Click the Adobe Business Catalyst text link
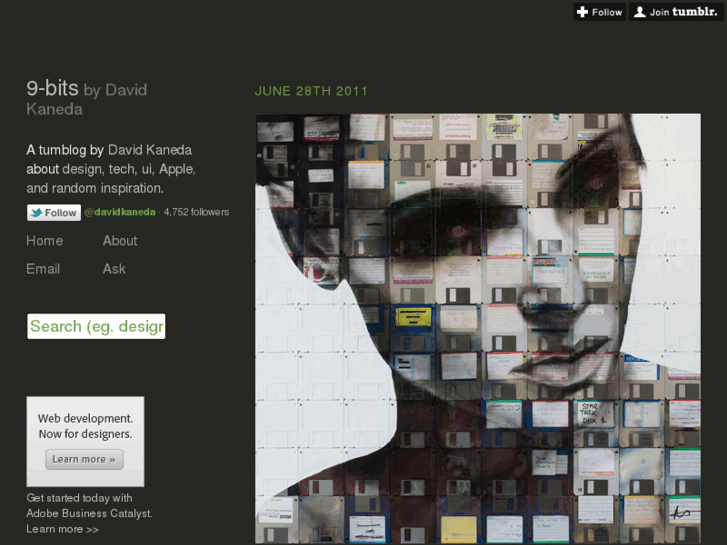 click(x=89, y=513)
